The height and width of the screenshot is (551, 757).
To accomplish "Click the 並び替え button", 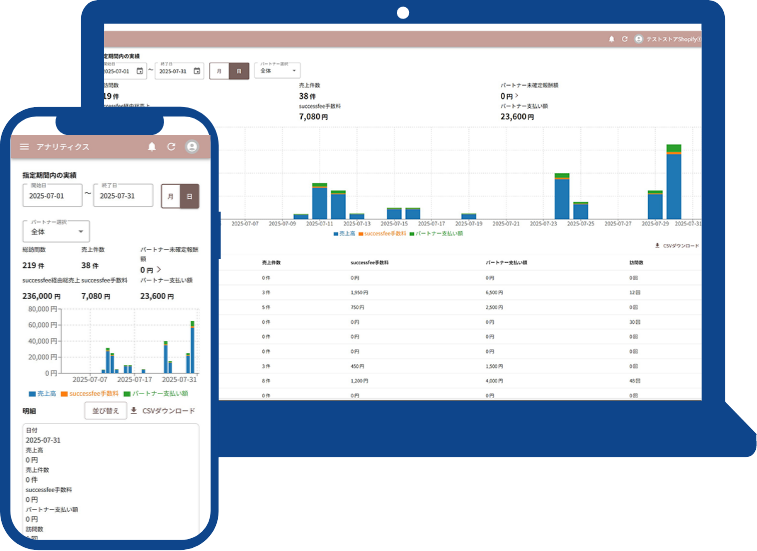I will point(105,410).
